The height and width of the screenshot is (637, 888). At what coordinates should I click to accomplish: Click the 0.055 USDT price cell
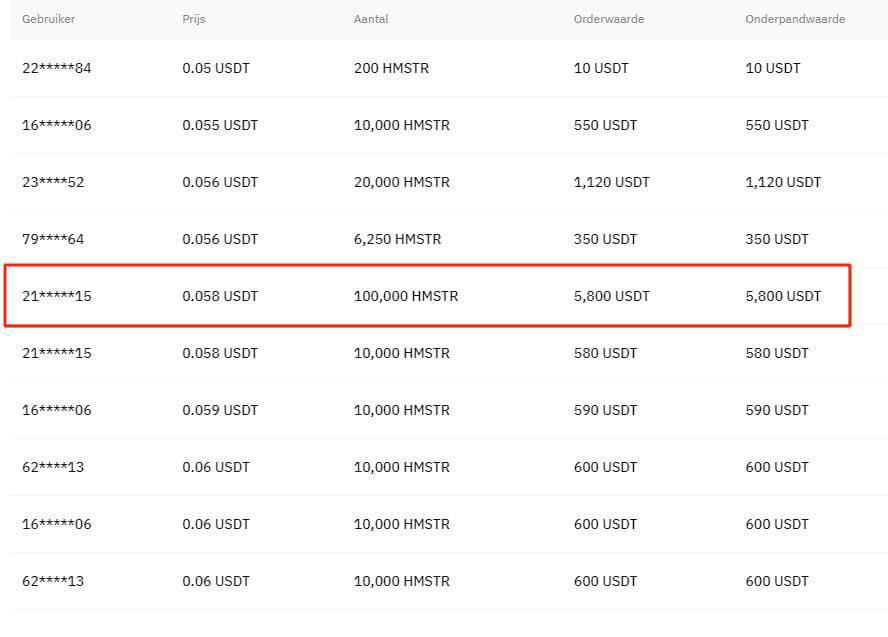click(220, 125)
